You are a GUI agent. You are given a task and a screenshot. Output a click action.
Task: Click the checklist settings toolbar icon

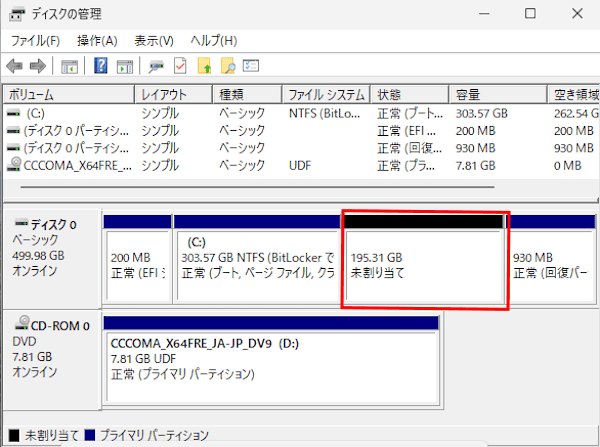251,66
